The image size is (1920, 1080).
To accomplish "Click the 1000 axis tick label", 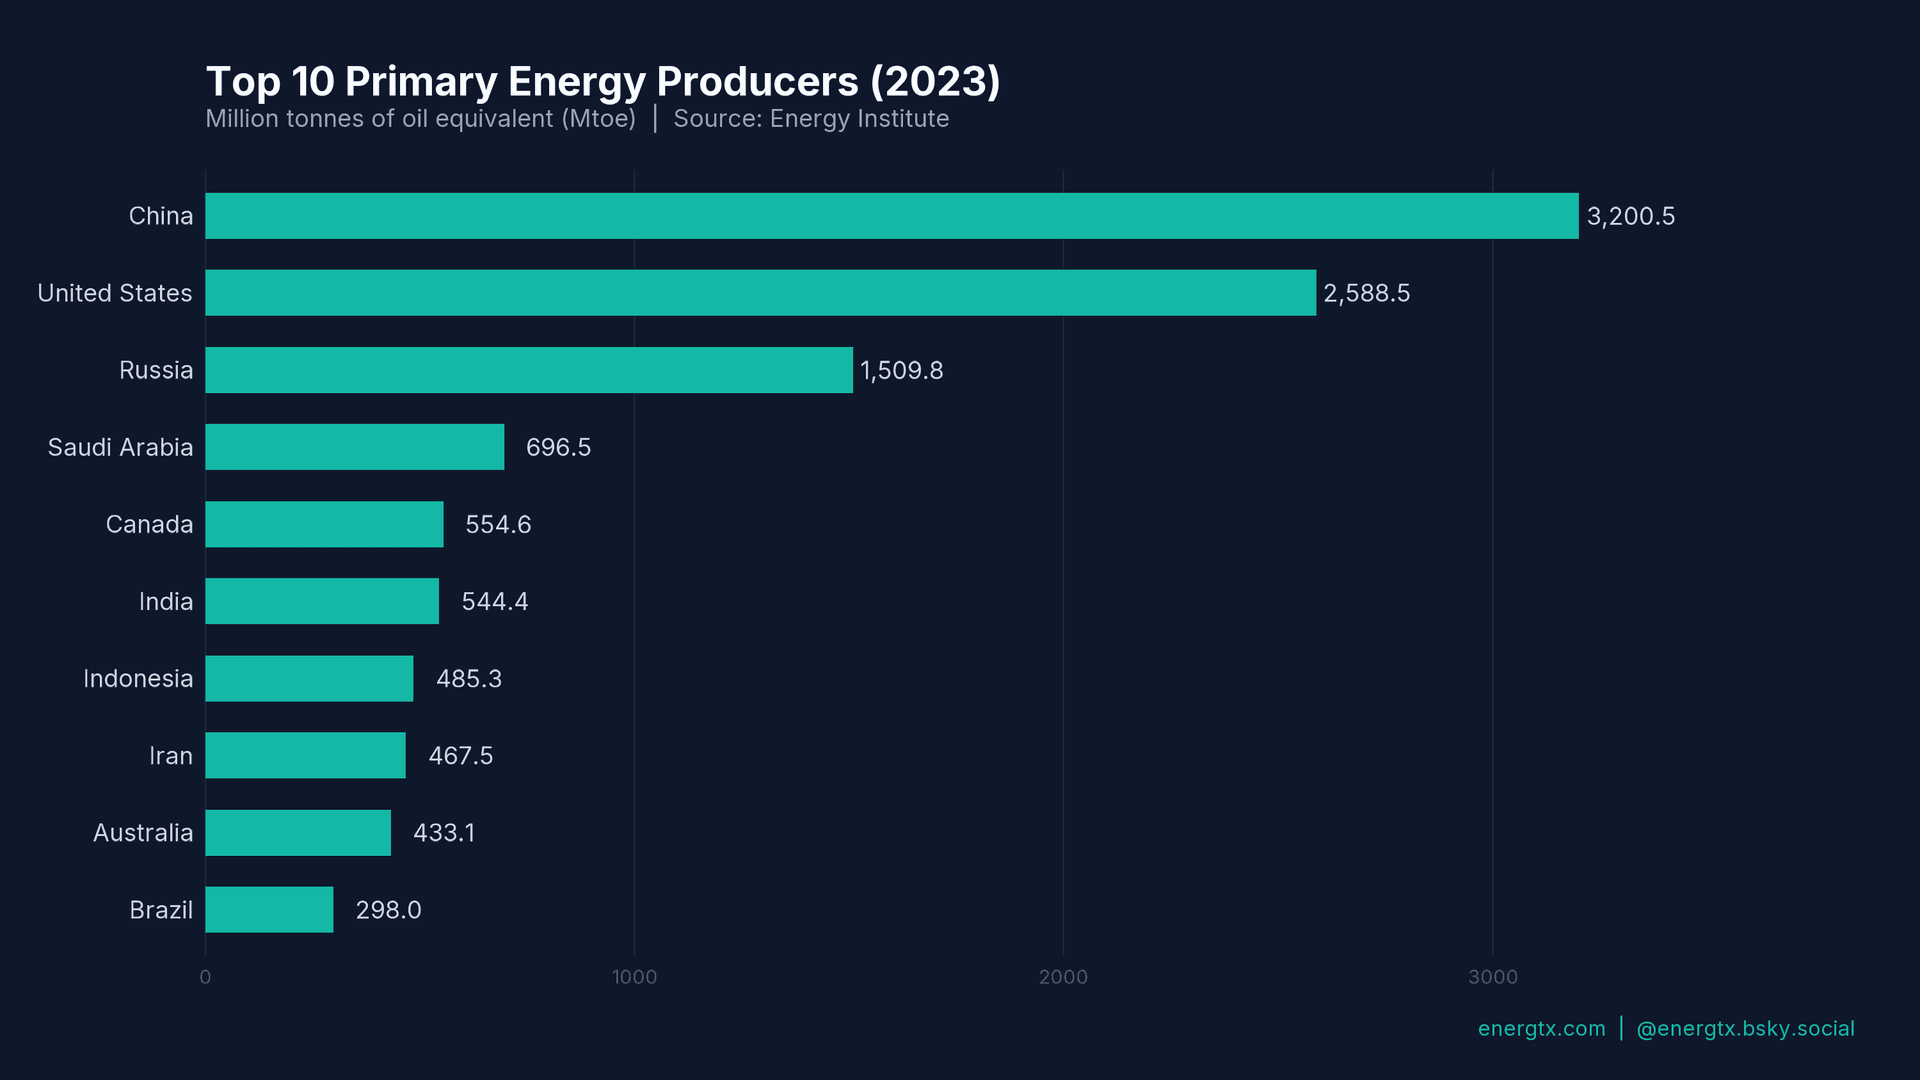I will click(634, 977).
